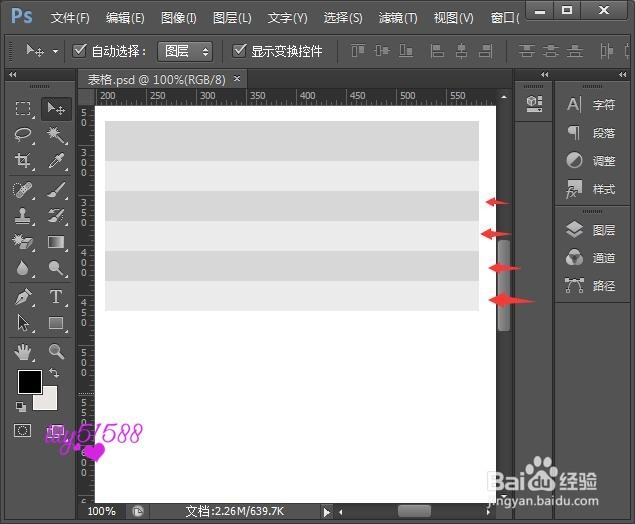Viewport: 635px width, 524px height.
Task: Toggle the 自动选择 checkbox
Action: pyautogui.click(x=79, y=51)
